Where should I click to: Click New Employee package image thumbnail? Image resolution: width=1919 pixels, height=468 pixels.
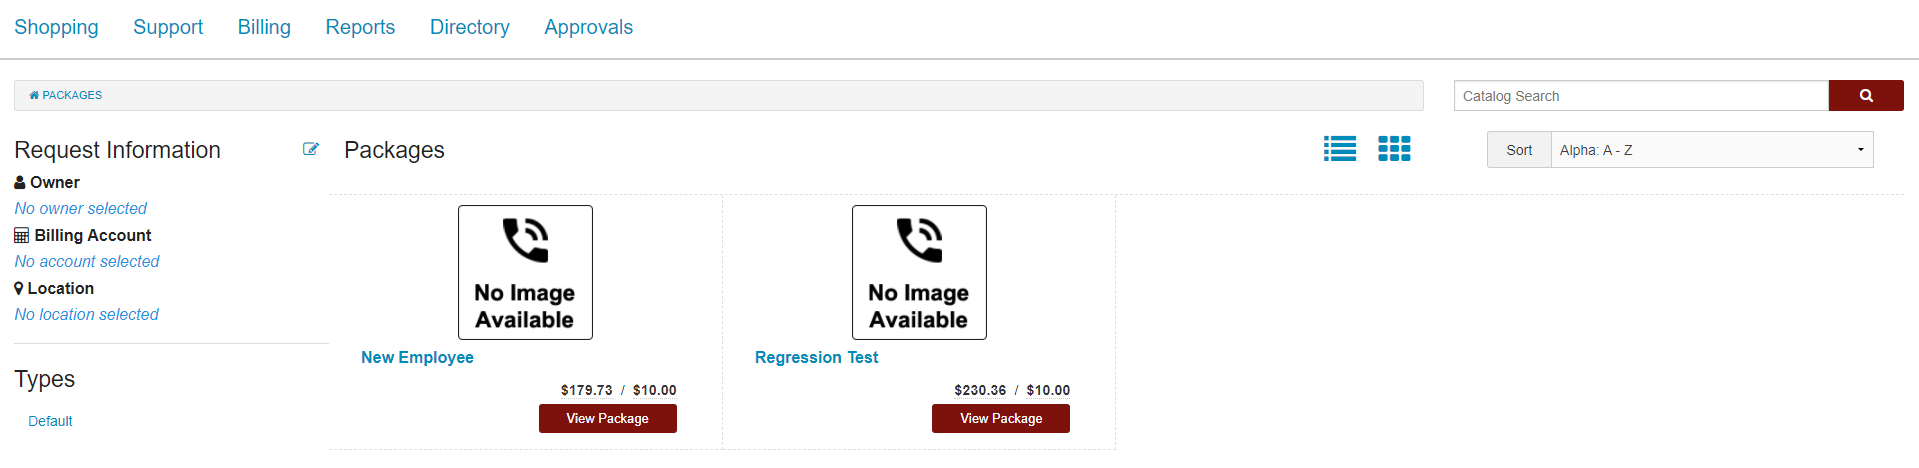click(525, 272)
